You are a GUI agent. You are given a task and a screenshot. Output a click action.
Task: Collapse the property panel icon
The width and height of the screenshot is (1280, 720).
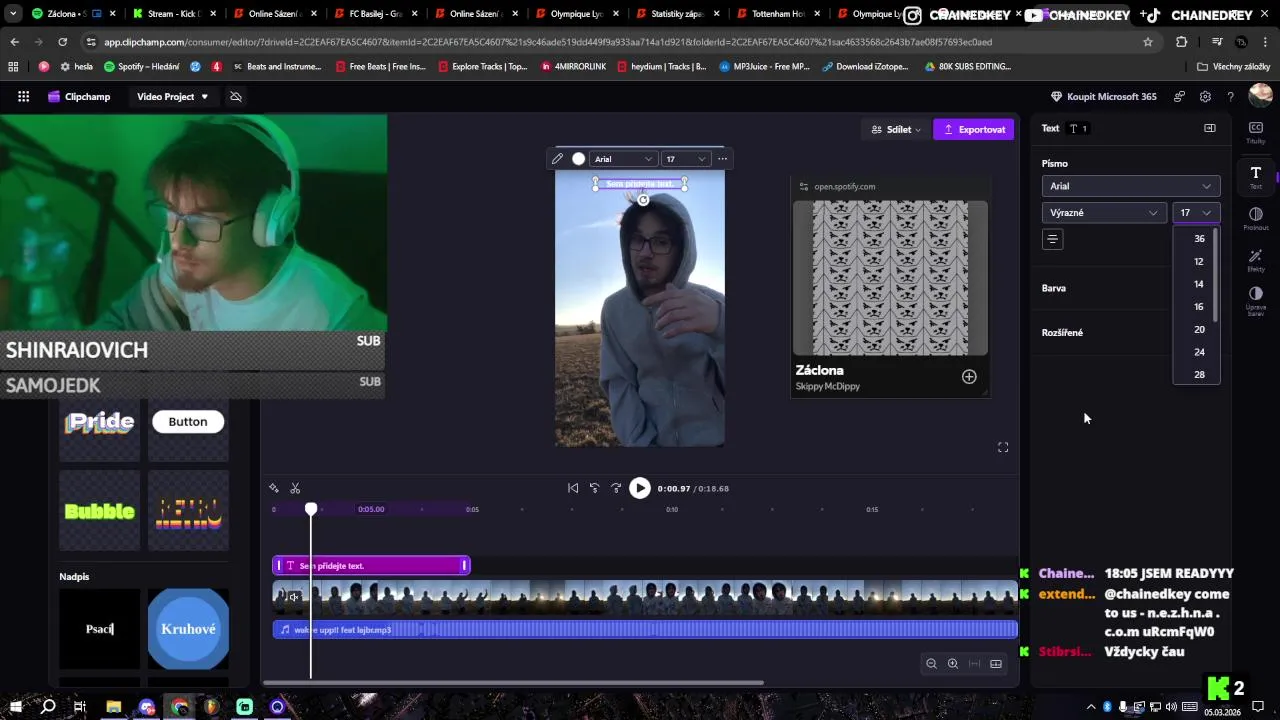tap(1210, 128)
